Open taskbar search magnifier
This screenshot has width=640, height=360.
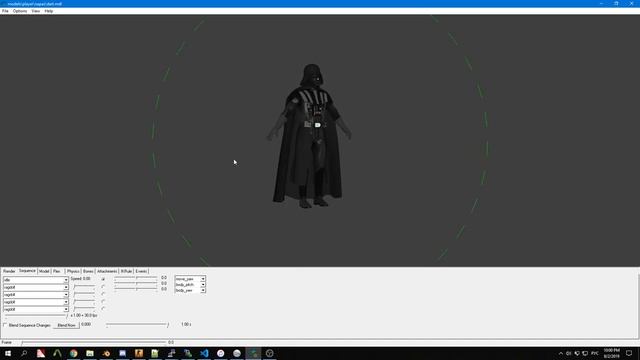[x=24, y=353]
